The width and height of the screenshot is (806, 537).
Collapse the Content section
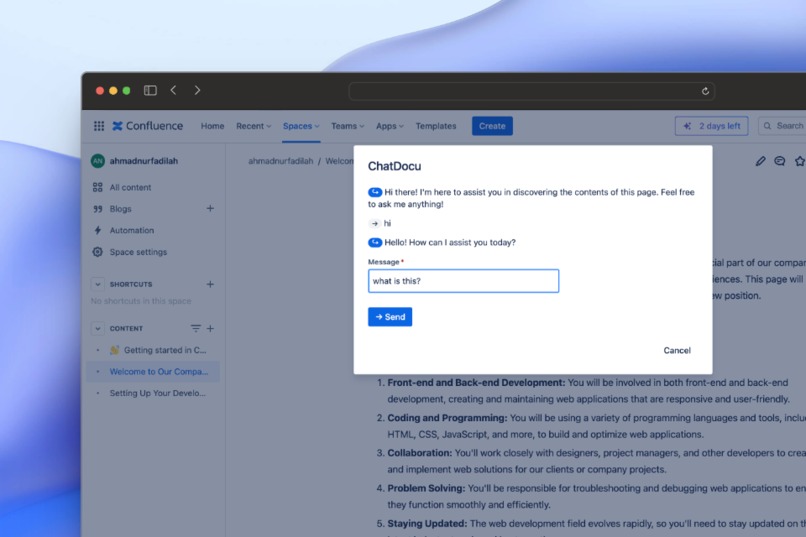98,328
